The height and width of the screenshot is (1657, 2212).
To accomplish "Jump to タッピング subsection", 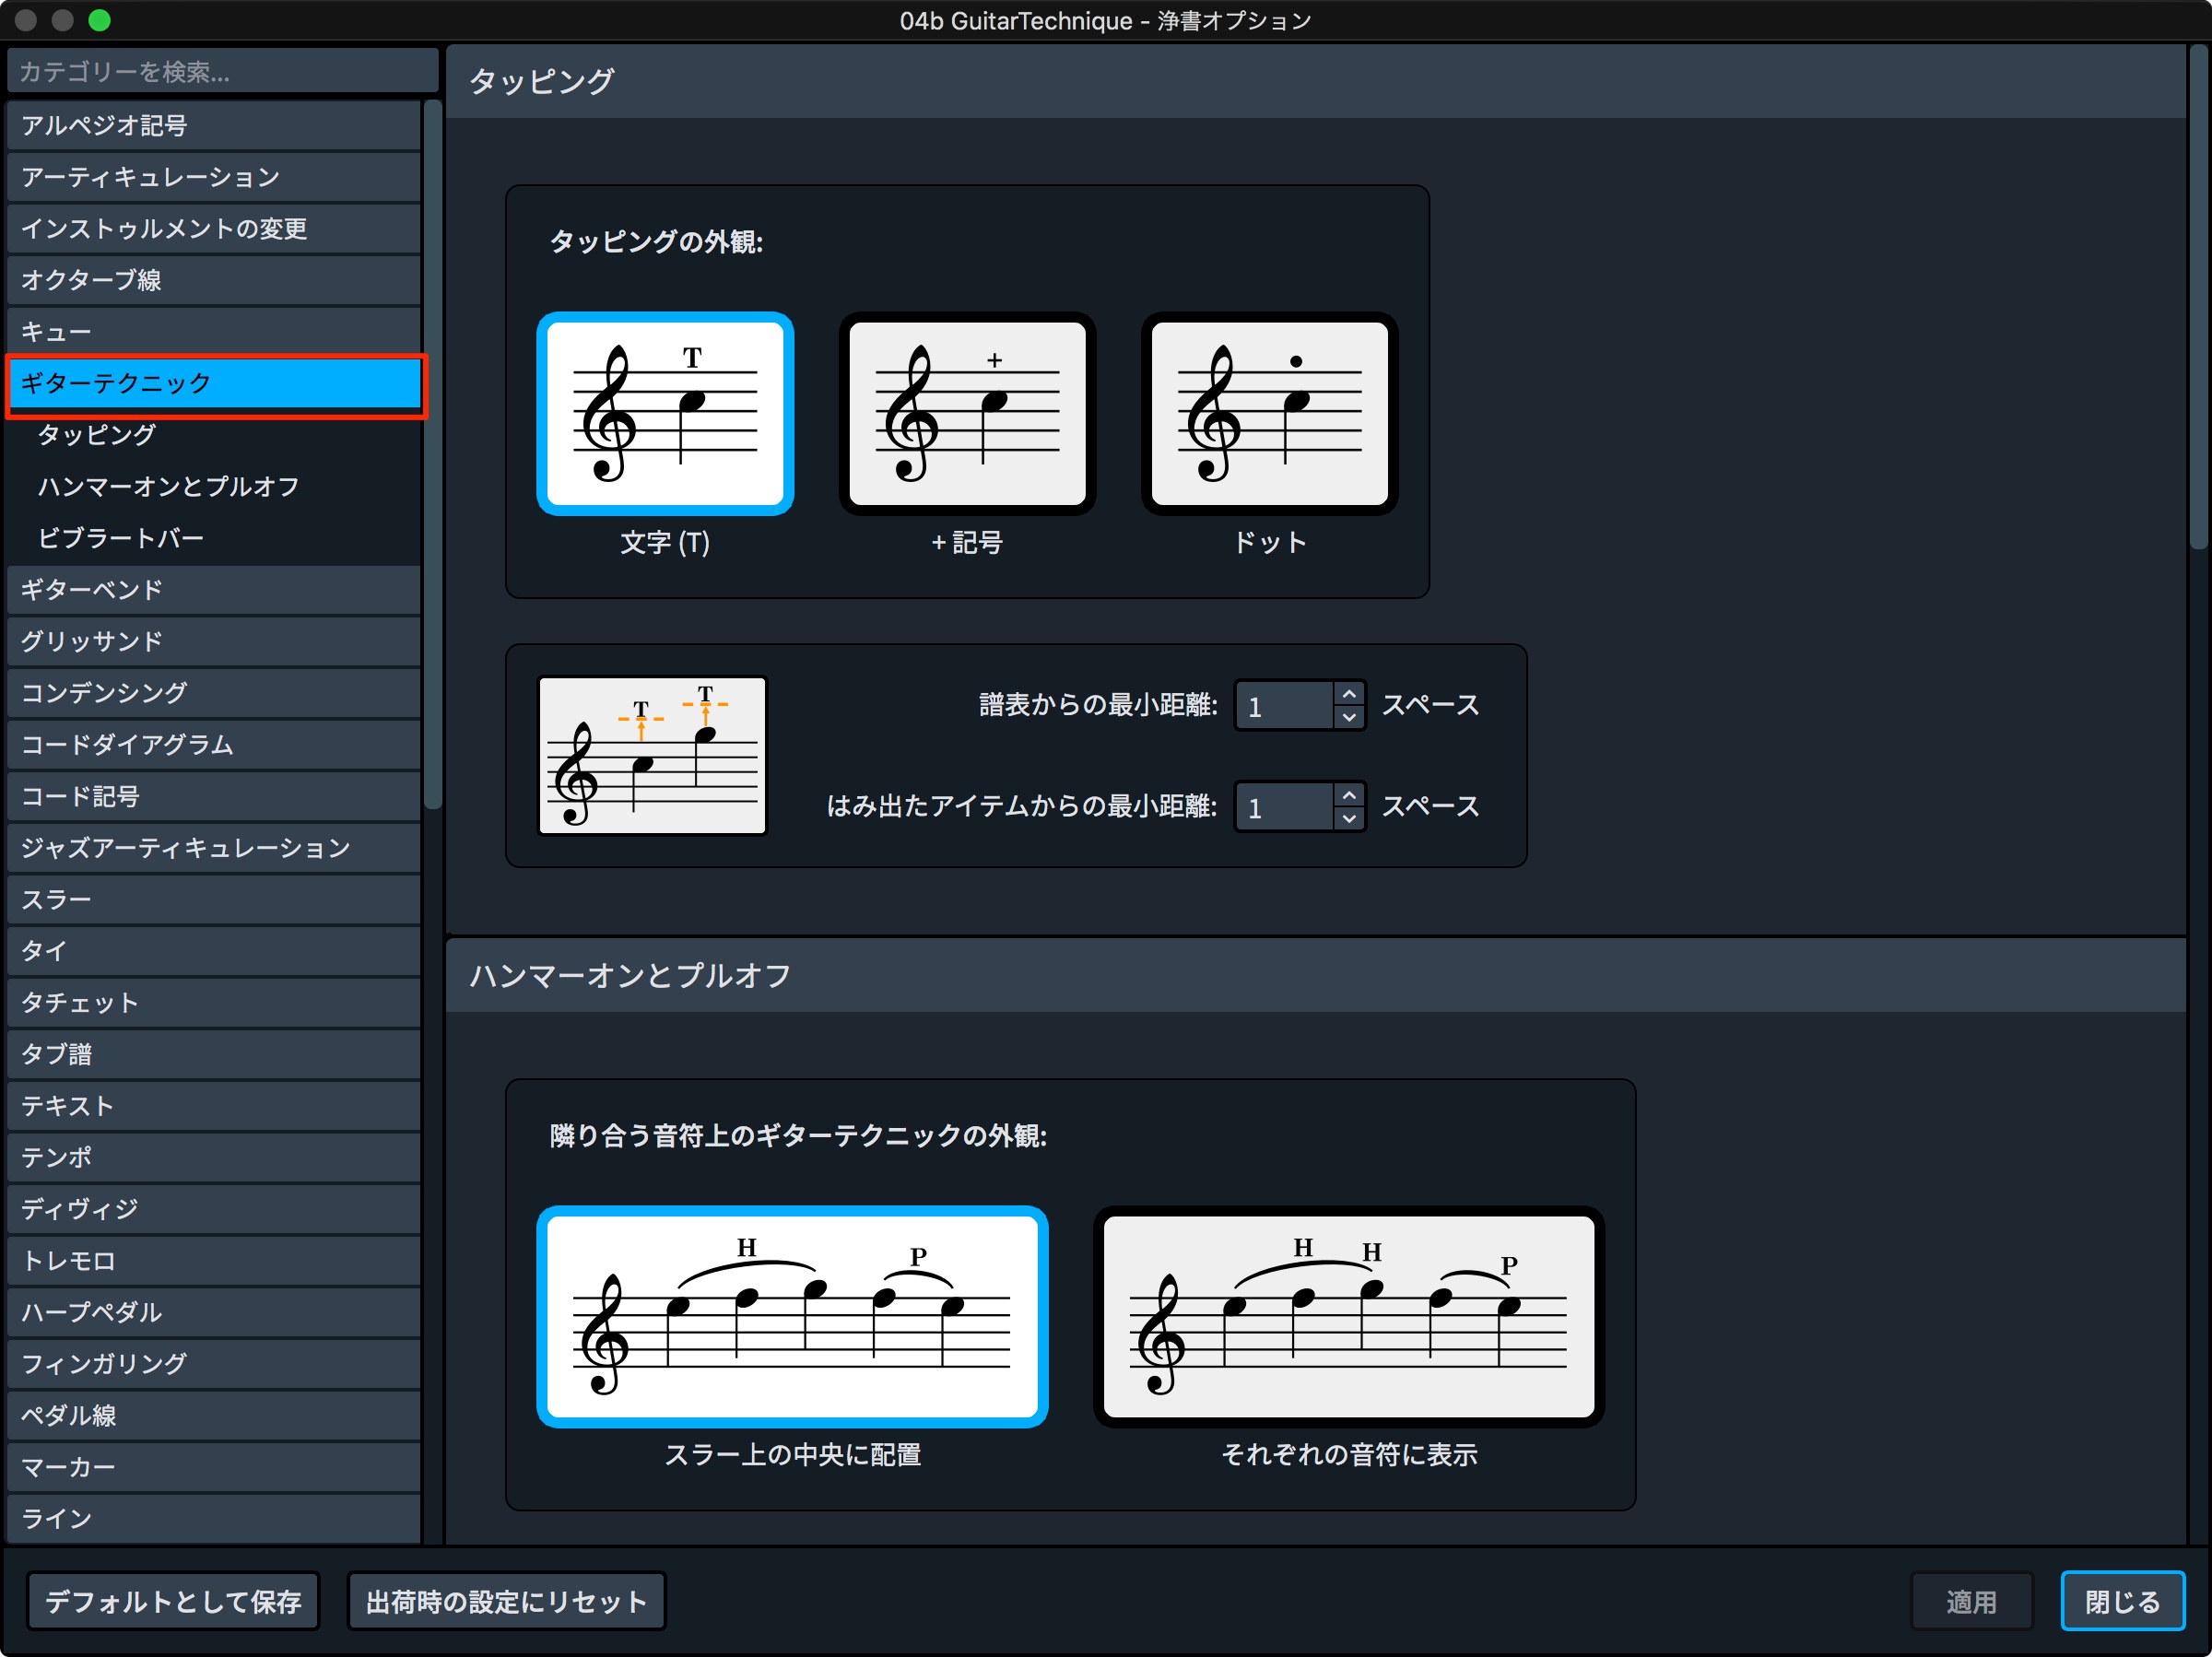I will pos(97,435).
